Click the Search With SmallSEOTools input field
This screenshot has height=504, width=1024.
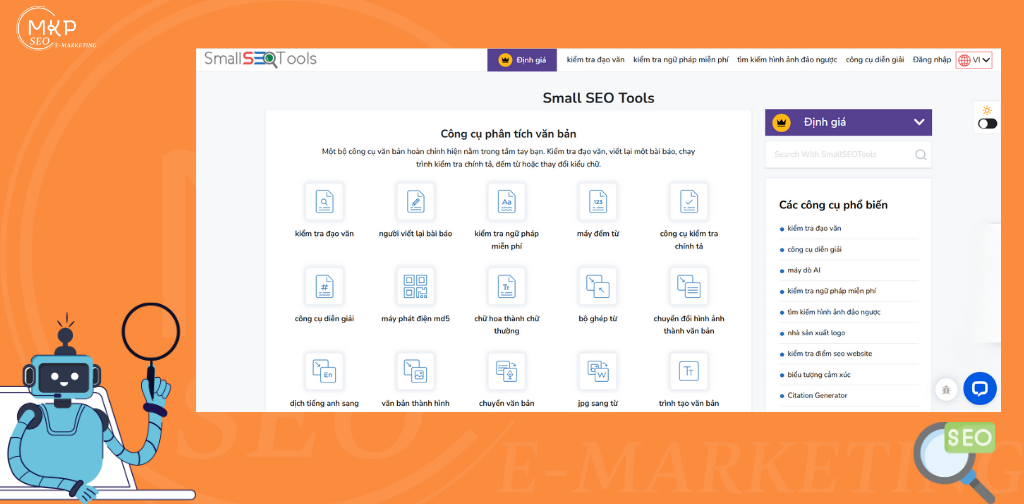pos(840,155)
